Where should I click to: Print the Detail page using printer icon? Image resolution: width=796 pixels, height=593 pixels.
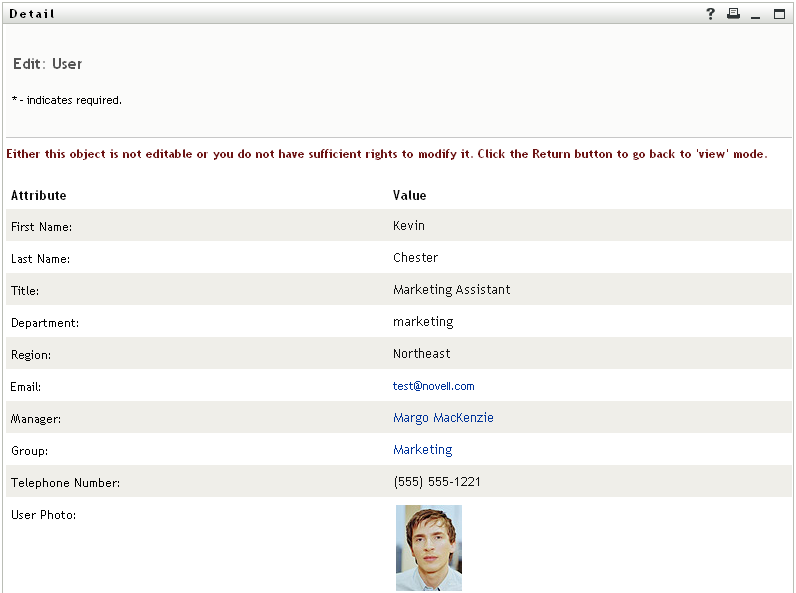(x=733, y=14)
